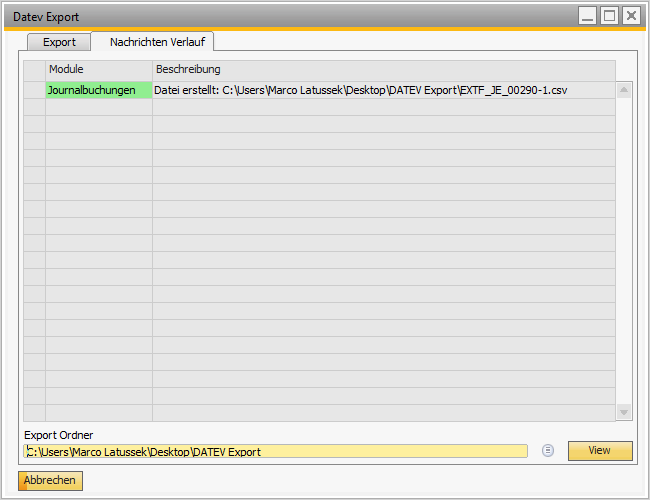Click the Beschreibung column header

[384, 70]
